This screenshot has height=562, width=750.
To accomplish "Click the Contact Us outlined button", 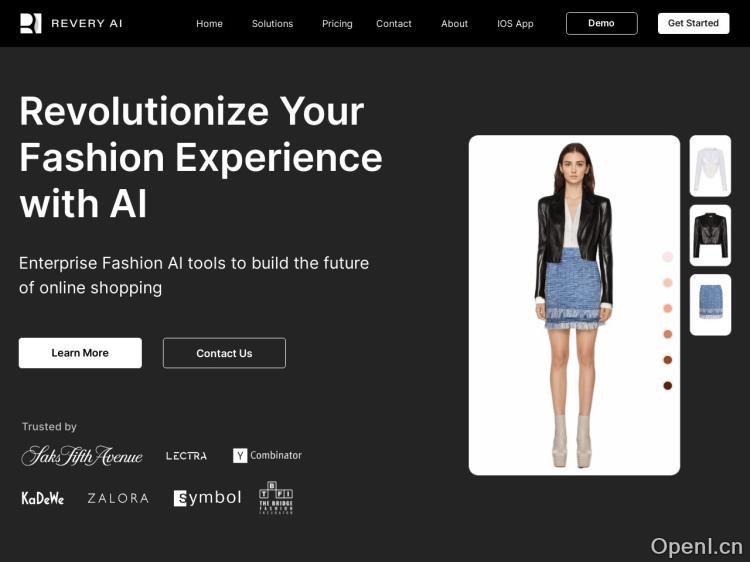I will pyautogui.click(x=224, y=353).
